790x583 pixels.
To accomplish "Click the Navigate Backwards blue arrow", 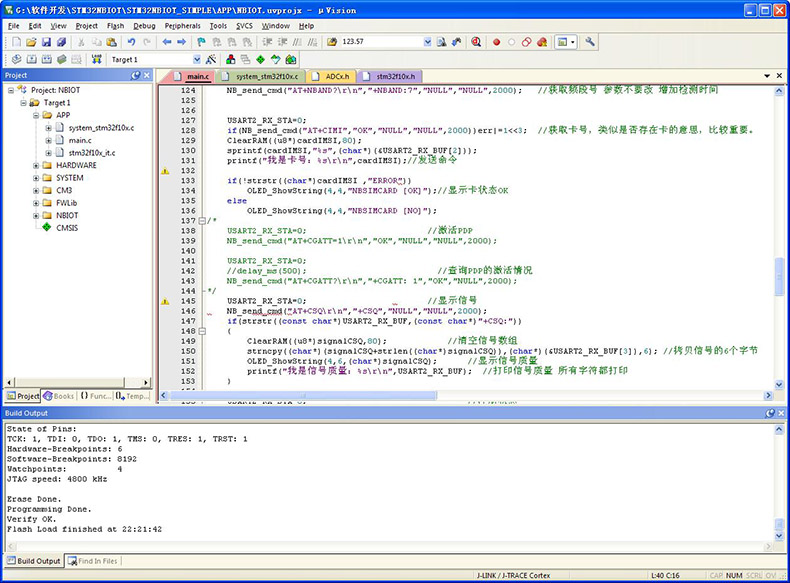I will click(166, 42).
